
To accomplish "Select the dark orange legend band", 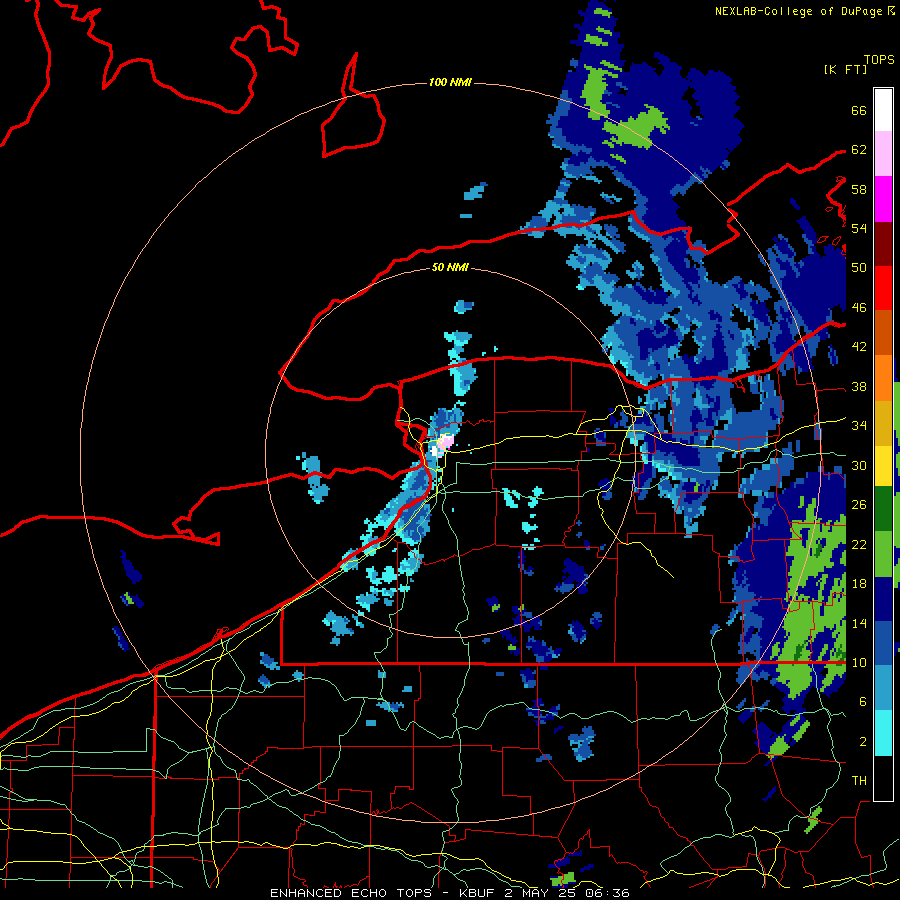I will click(x=883, y=333).
